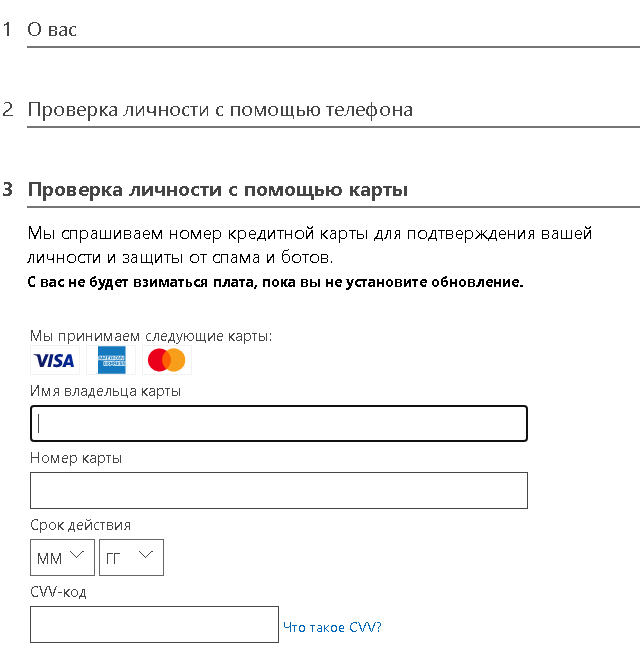Click the Срок действия label
Image resolution: width=640 pixels, height=652 pixels.
point(80,525)
